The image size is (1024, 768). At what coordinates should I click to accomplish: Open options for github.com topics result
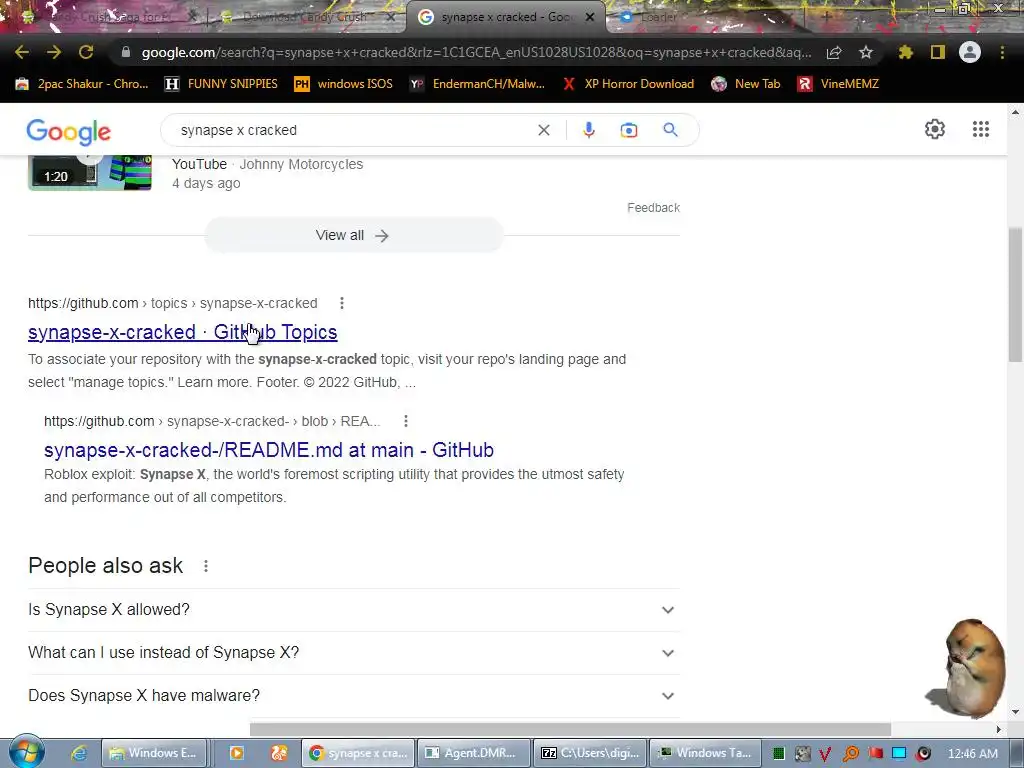342,303
